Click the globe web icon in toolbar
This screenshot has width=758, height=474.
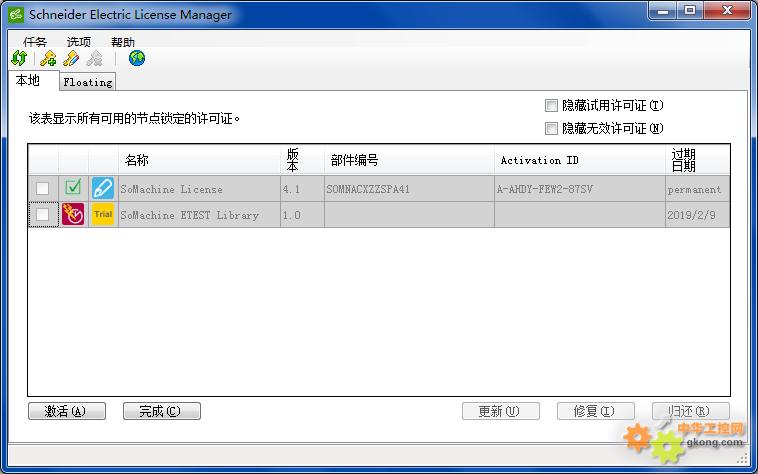pos(136,59)
